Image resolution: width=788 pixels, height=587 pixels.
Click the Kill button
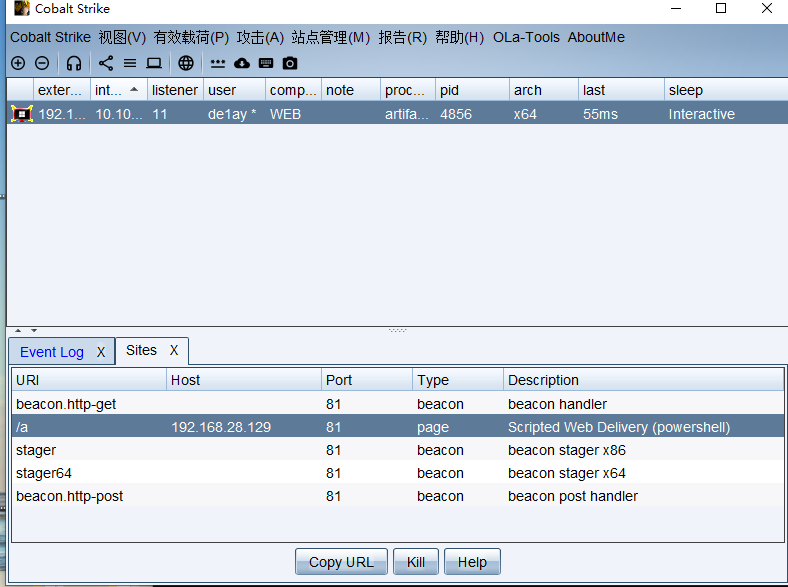415,562
